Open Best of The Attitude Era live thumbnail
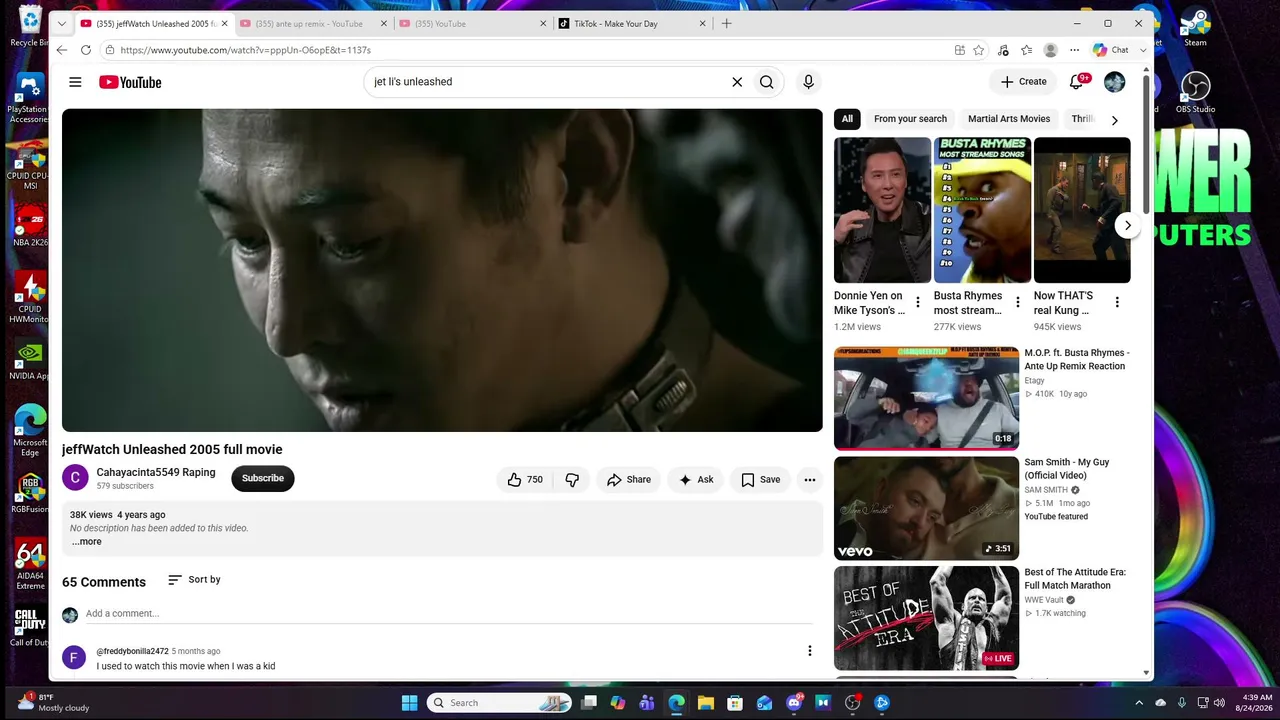 927,618
